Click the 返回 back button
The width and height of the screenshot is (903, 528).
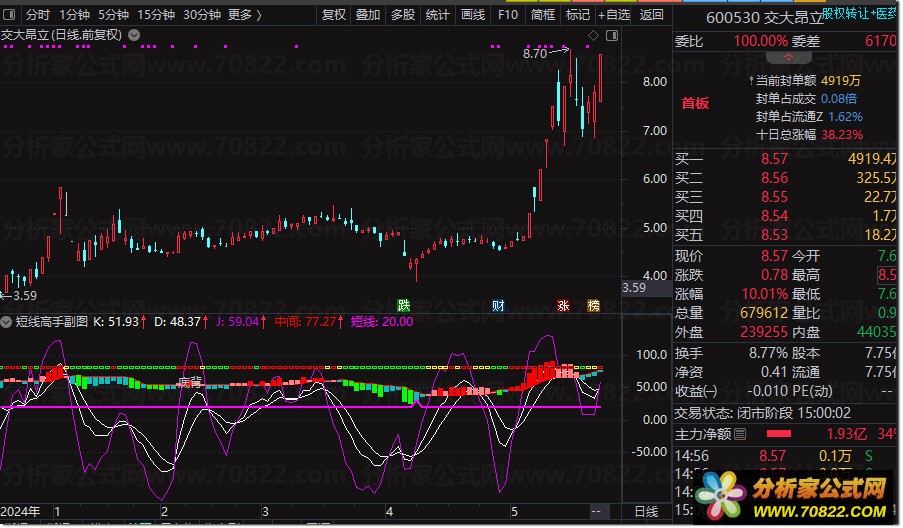(x=651, y=14)
